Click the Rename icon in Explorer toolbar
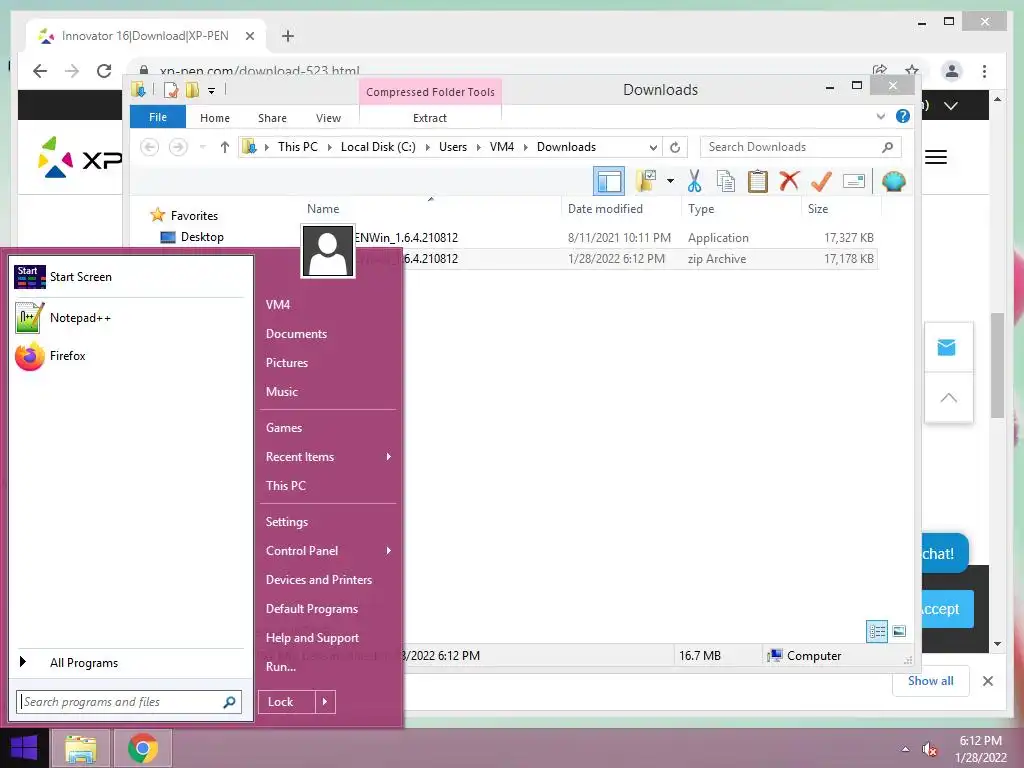 [854, 181]
